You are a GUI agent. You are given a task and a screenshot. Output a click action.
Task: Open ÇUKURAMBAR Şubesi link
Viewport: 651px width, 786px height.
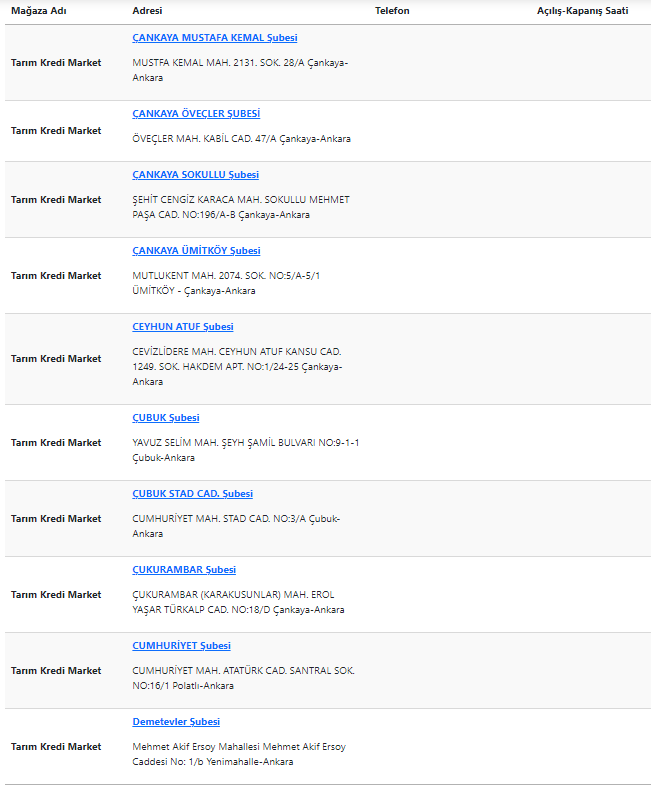click(184, 570)
